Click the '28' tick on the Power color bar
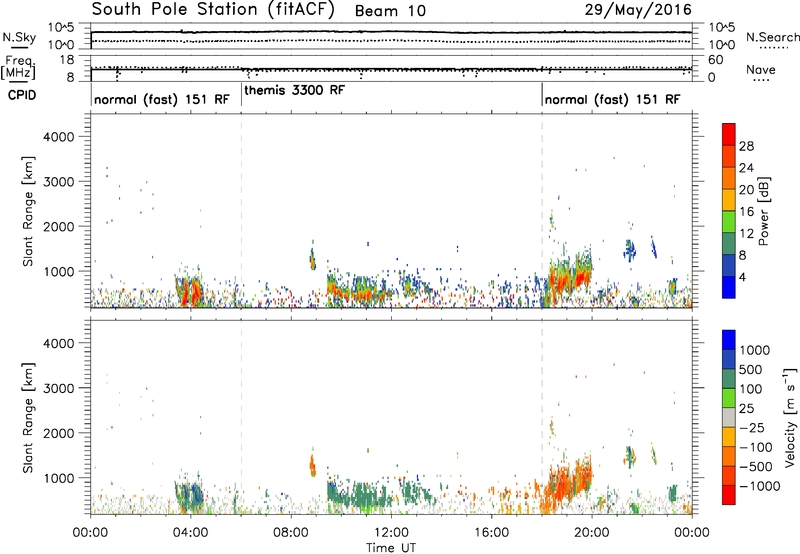The height and width of the screenshot is (554, 800). point(746,146)
